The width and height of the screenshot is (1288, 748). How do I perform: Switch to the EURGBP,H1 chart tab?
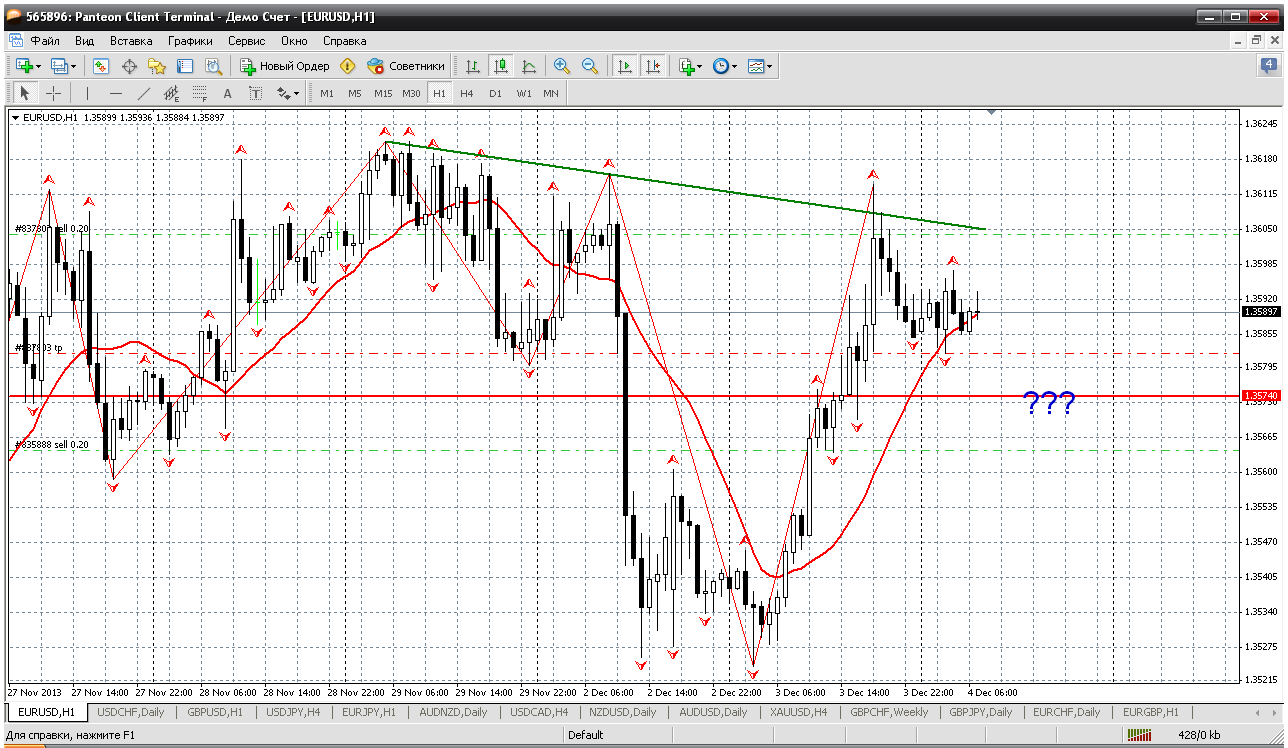coord(1150,713)
